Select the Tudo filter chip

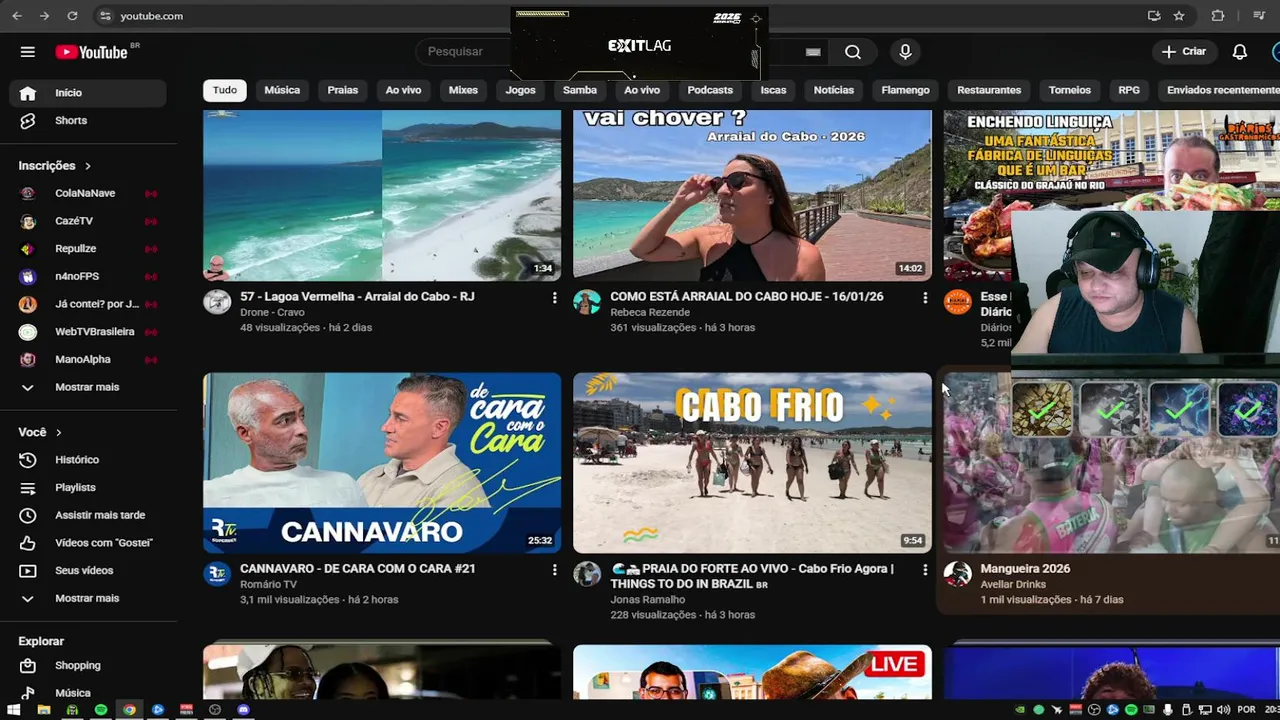pyautogui.click(x=225, y=90)
